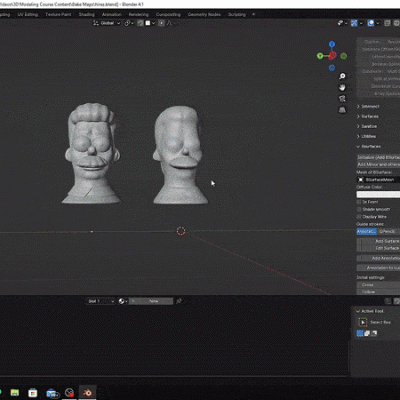The width and height of the screenshot is (400, 400).
Task: Open the snap options dropdown arrow
Action: click(x=153, y=23)
